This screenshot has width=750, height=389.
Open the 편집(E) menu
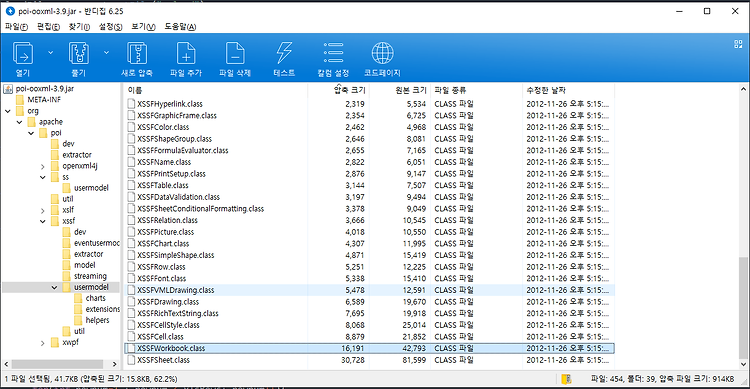point(48,27)
